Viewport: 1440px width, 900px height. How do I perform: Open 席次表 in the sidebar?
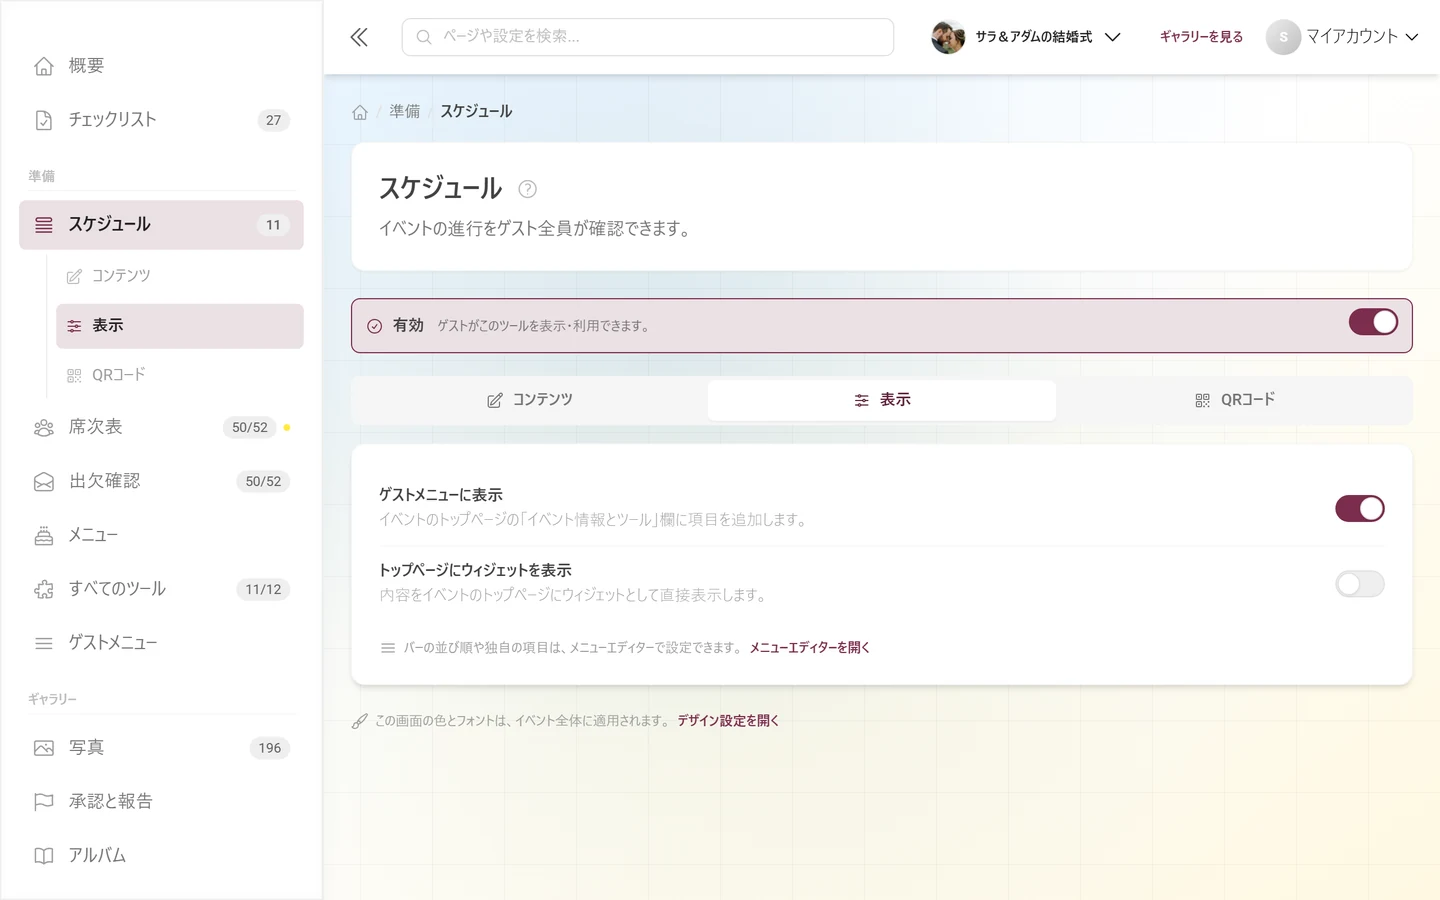tap(161, 427)
